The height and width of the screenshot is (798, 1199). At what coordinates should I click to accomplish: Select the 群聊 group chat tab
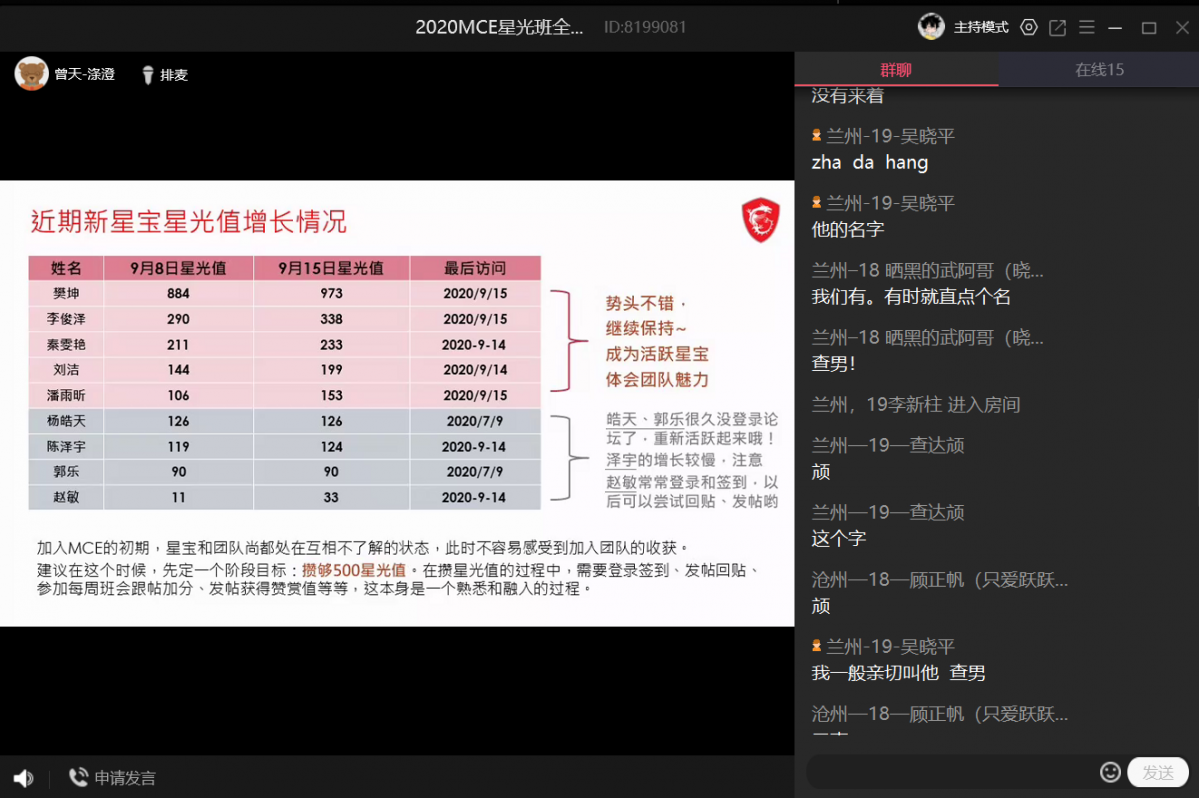(x=896, y=70)
